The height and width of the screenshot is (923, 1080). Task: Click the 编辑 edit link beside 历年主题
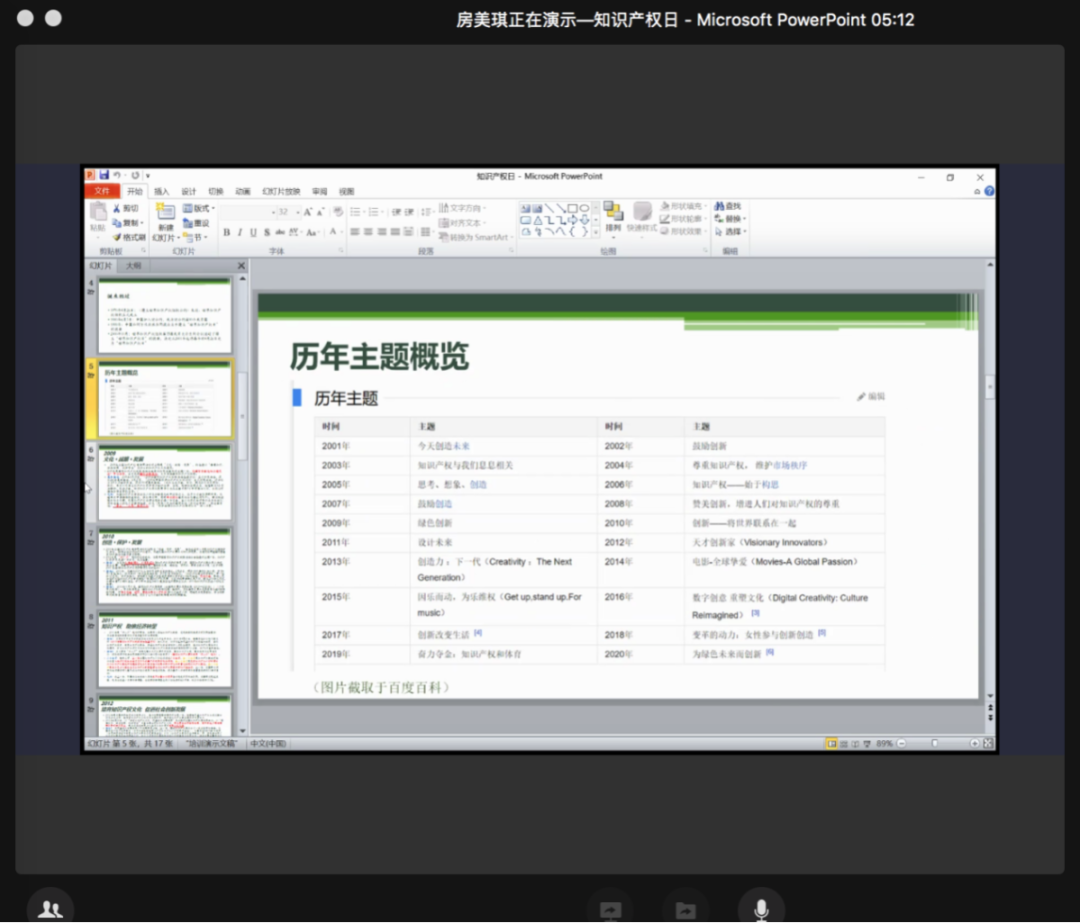871,397
